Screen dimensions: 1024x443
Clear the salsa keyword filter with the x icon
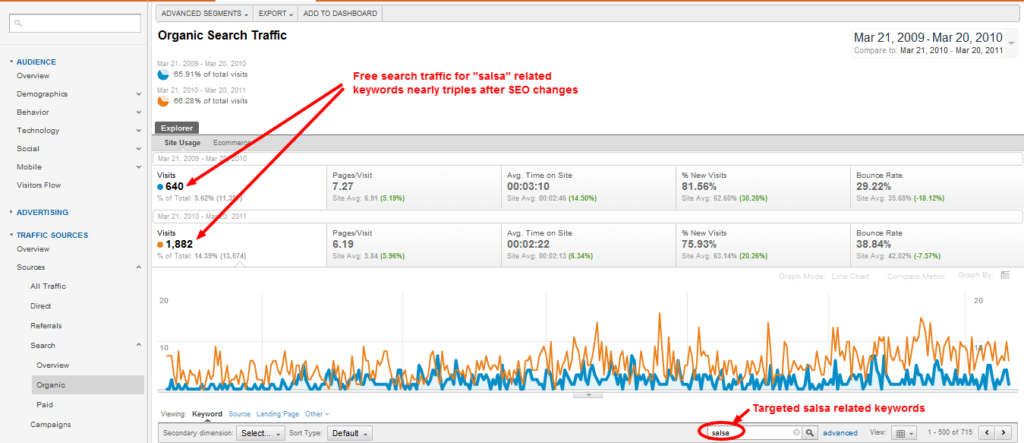coord(797,432)
